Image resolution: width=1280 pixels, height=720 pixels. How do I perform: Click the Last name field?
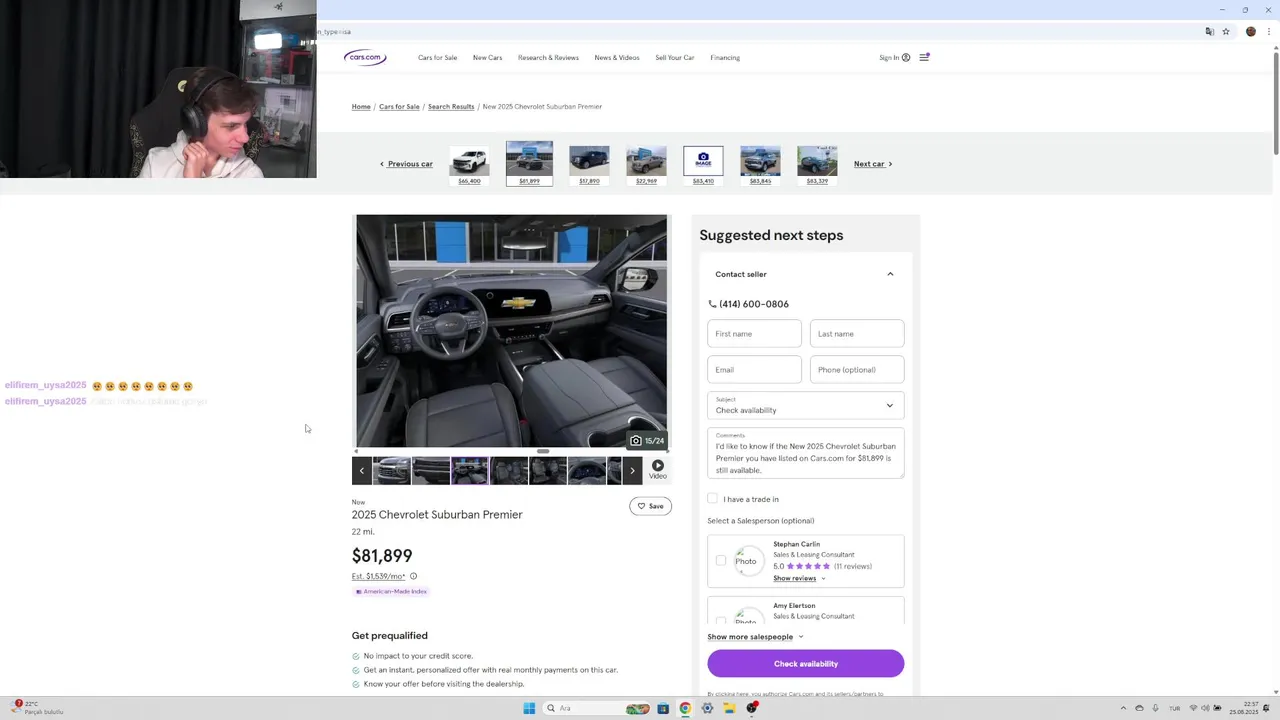[x=857, y=333]
